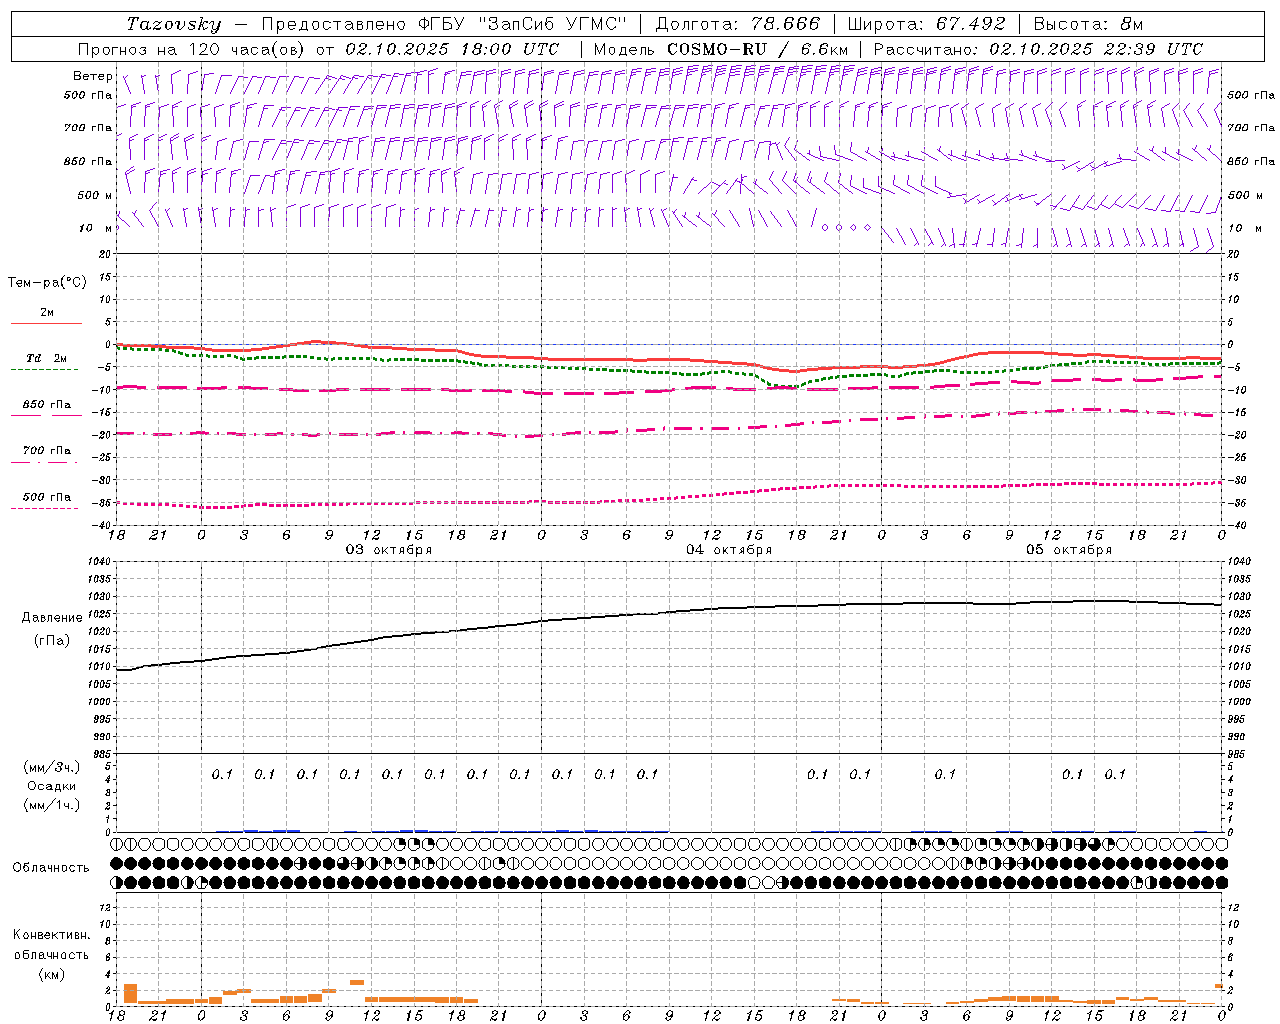Click the 985 value on the right pressure axis
This screenshot has width=1280, height=1024.
(x=1238, y=754)
